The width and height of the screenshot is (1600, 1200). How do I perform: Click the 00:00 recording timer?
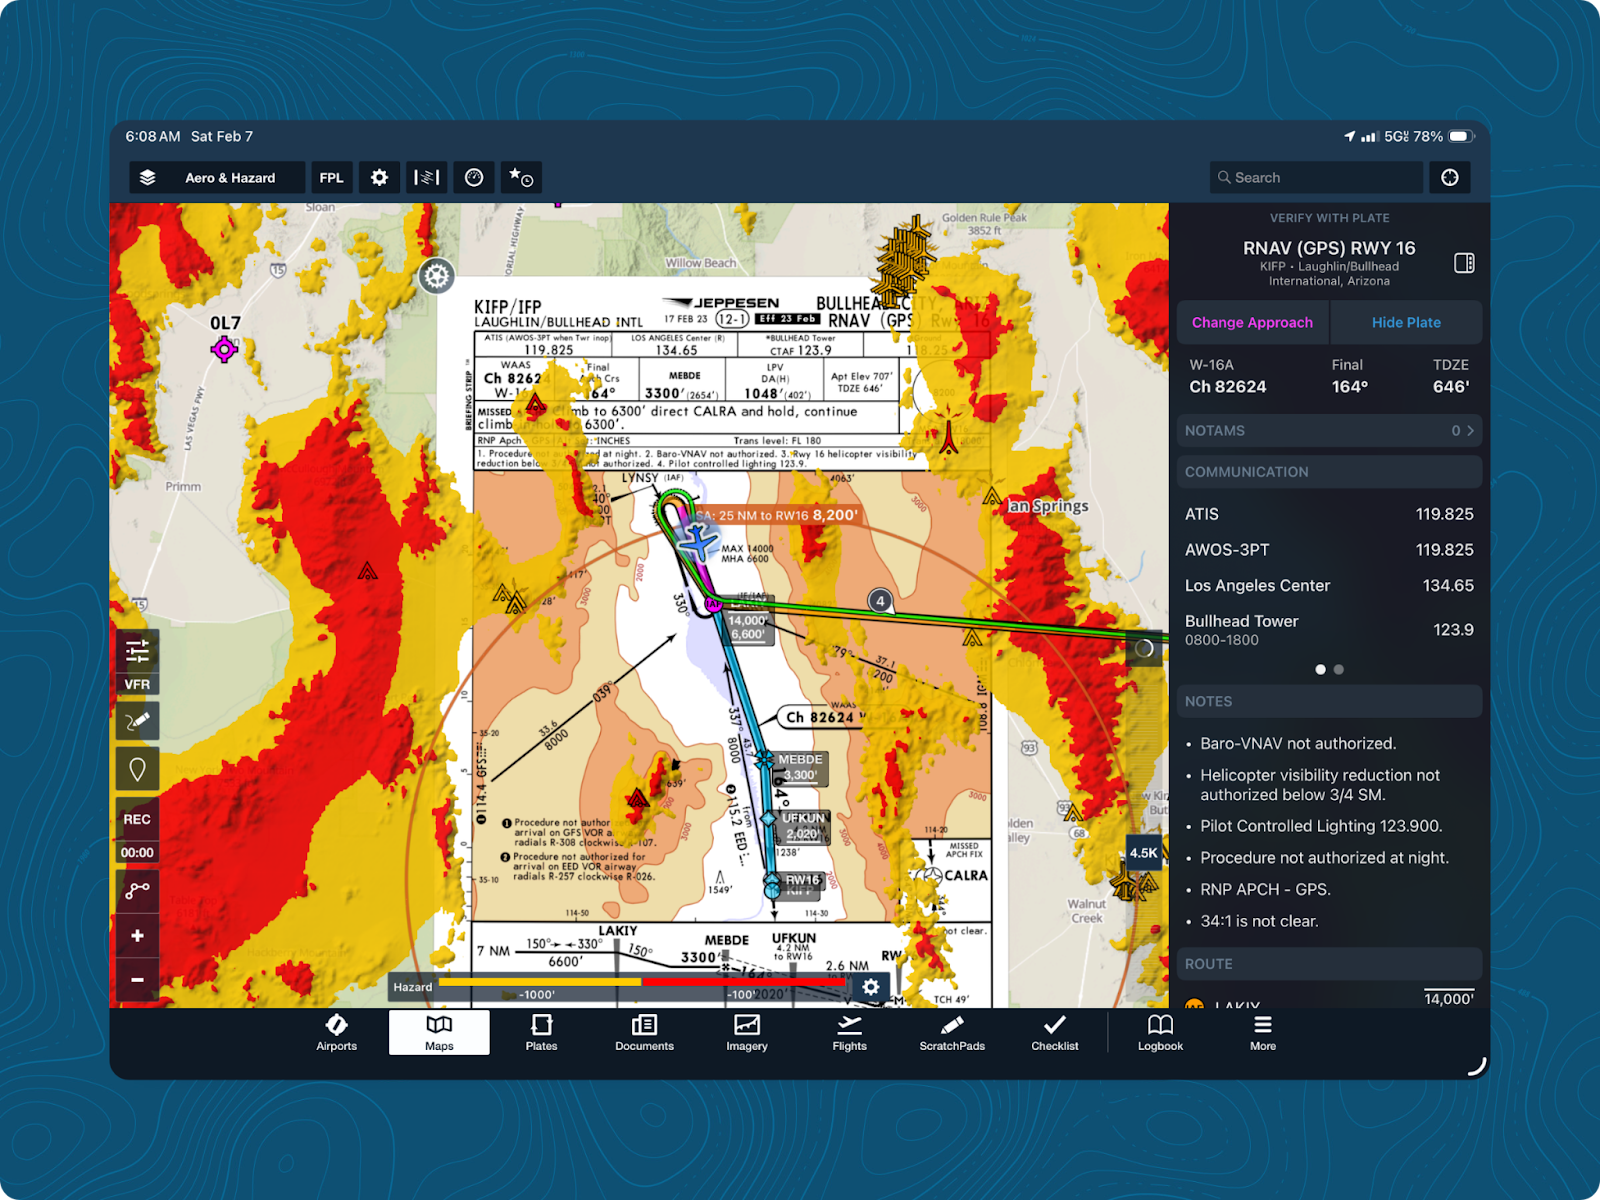pos(137,853)
